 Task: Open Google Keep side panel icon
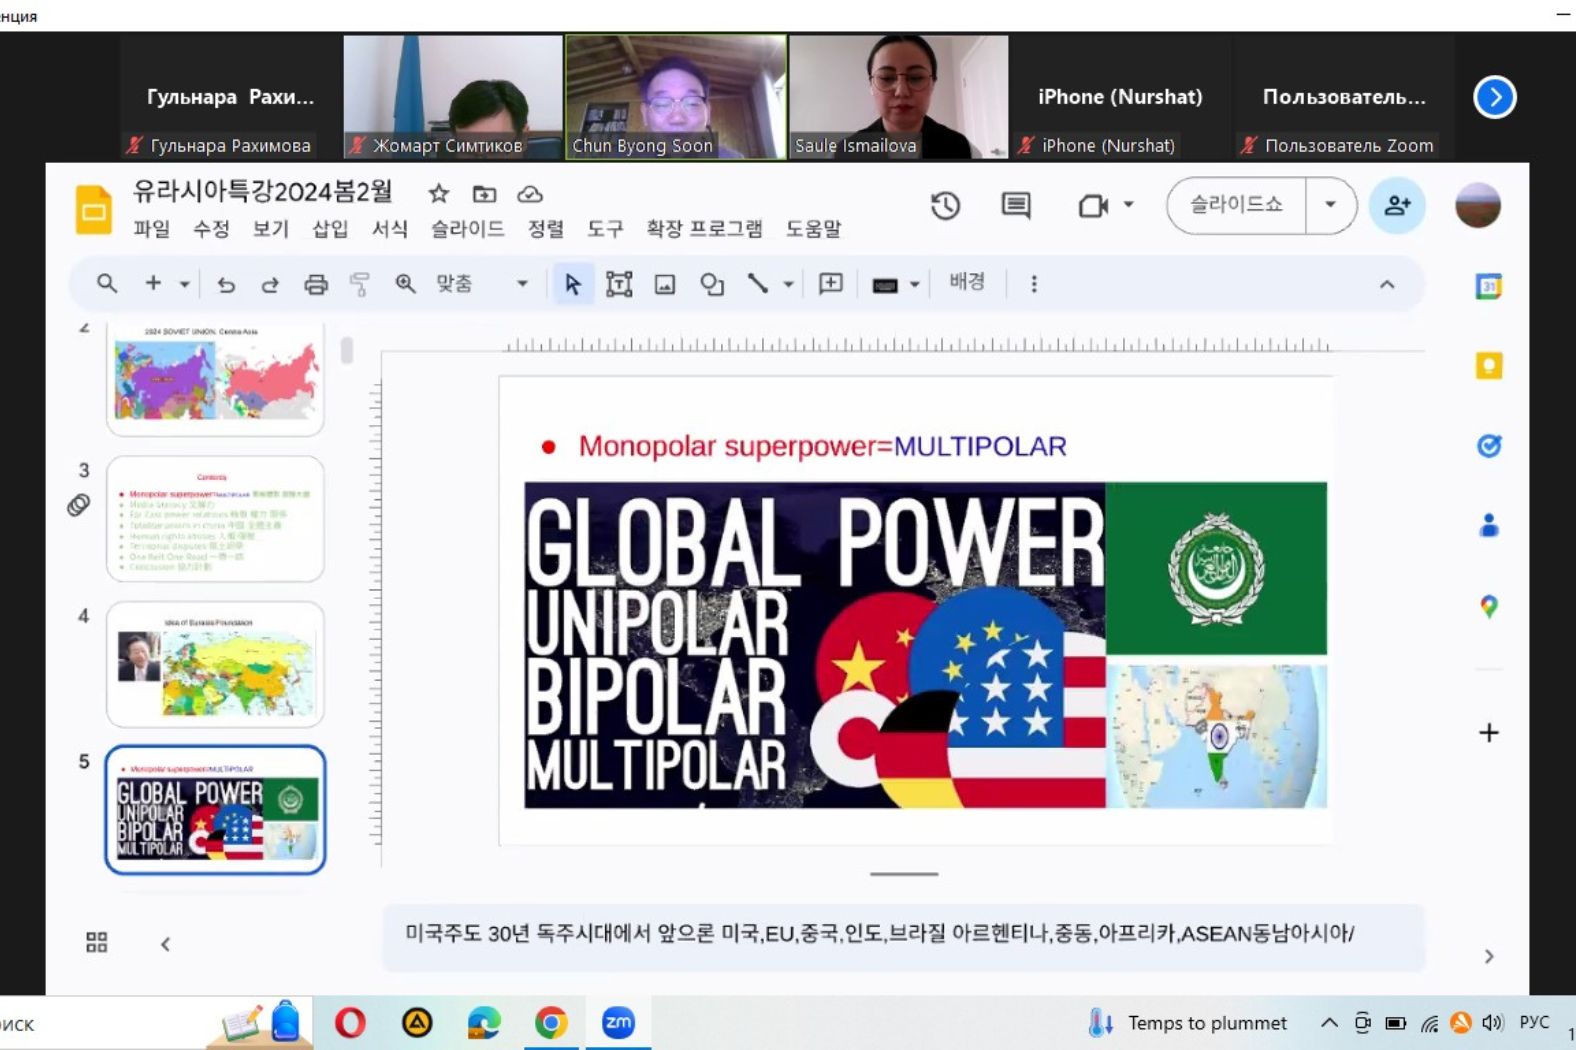coord(1489,366)
